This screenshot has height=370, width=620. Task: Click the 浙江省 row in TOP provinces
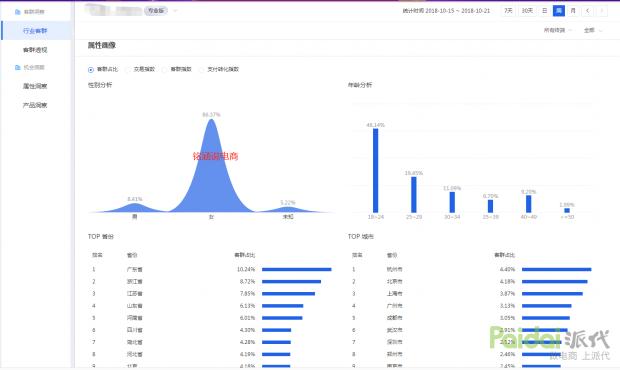[x=210, y=282]
